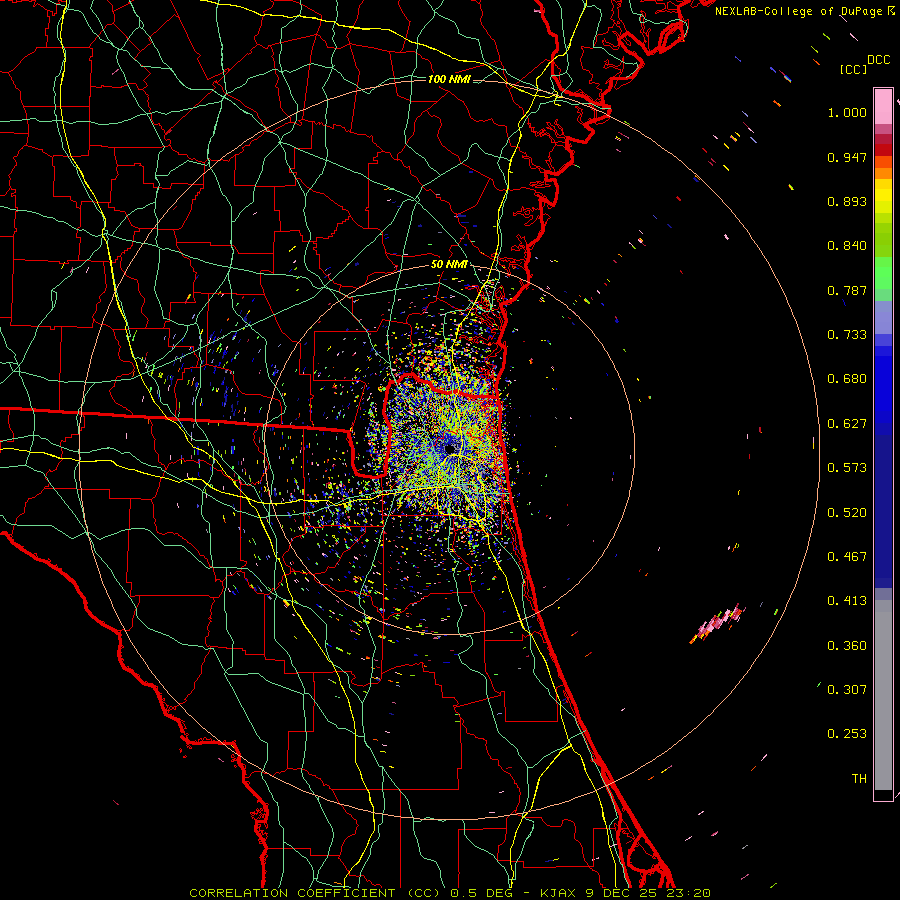The height and width of the screenshot is (900, 900).
Task: Click the 0.893 color scale label
Action: [x=847, y=201]
